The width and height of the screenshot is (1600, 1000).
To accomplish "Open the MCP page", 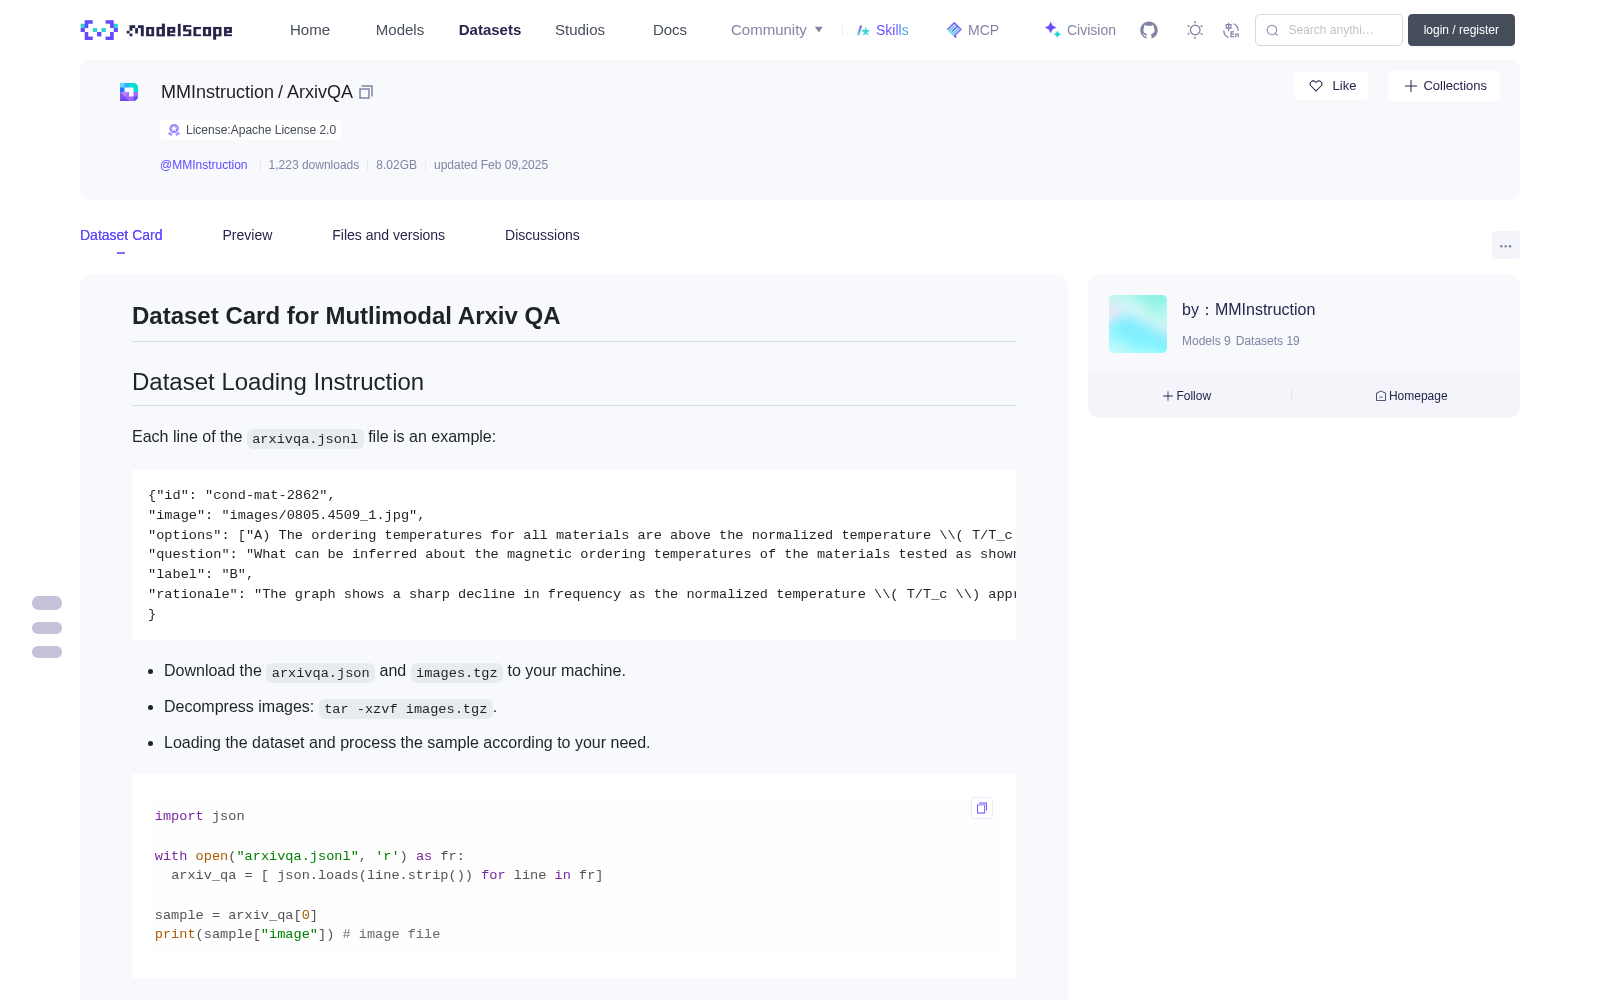I will tap(972, 30).
